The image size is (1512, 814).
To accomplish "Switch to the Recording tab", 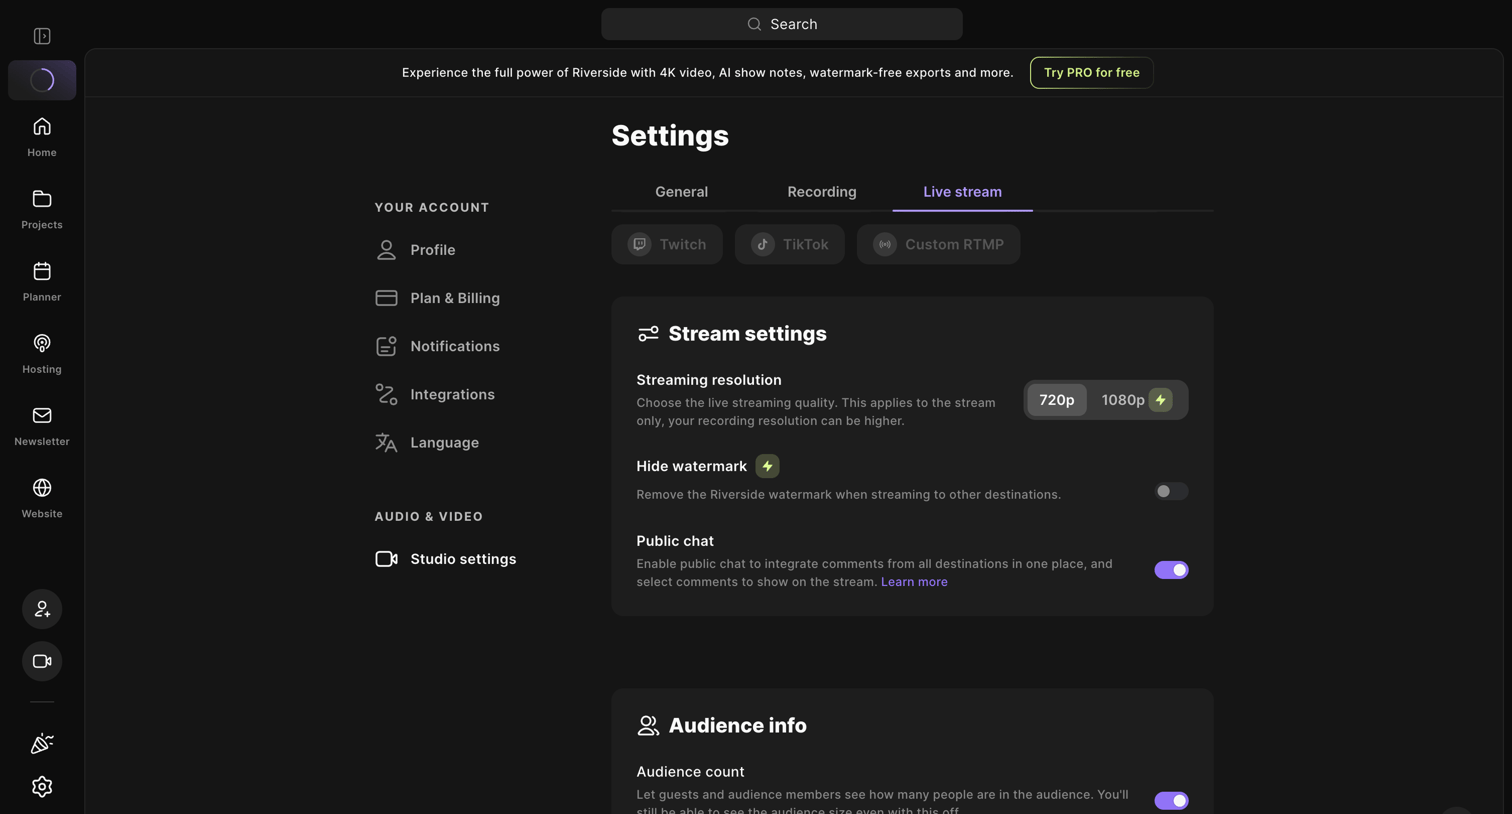I will [822, 192].
